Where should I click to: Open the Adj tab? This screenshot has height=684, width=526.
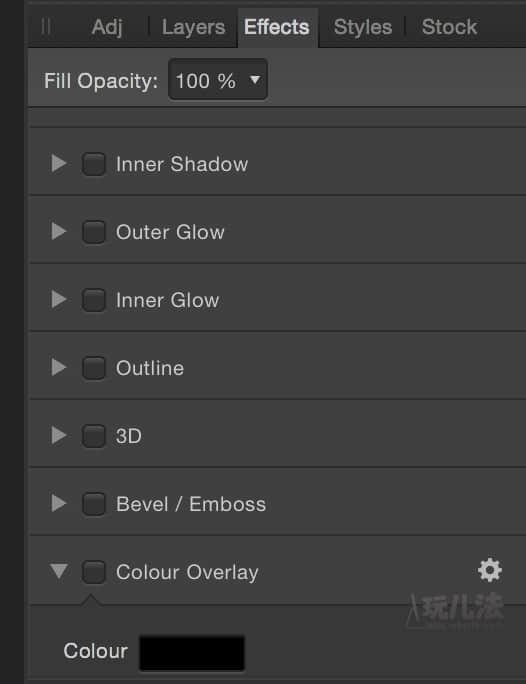[107, 27]
